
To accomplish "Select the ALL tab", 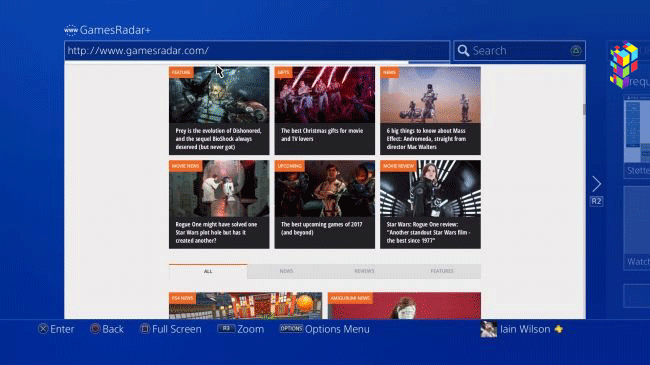I will 208,271.
